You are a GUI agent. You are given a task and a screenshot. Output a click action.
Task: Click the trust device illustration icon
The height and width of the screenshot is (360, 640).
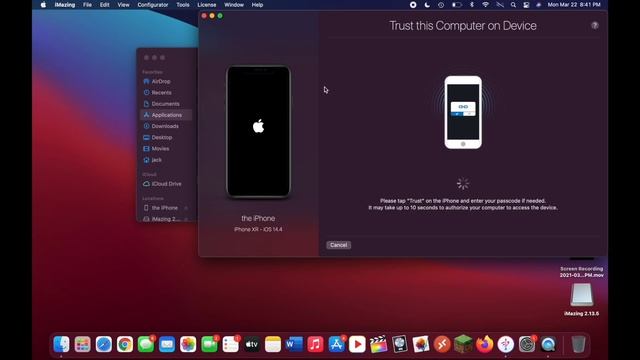pyautogui.click(x=463, y=112)
